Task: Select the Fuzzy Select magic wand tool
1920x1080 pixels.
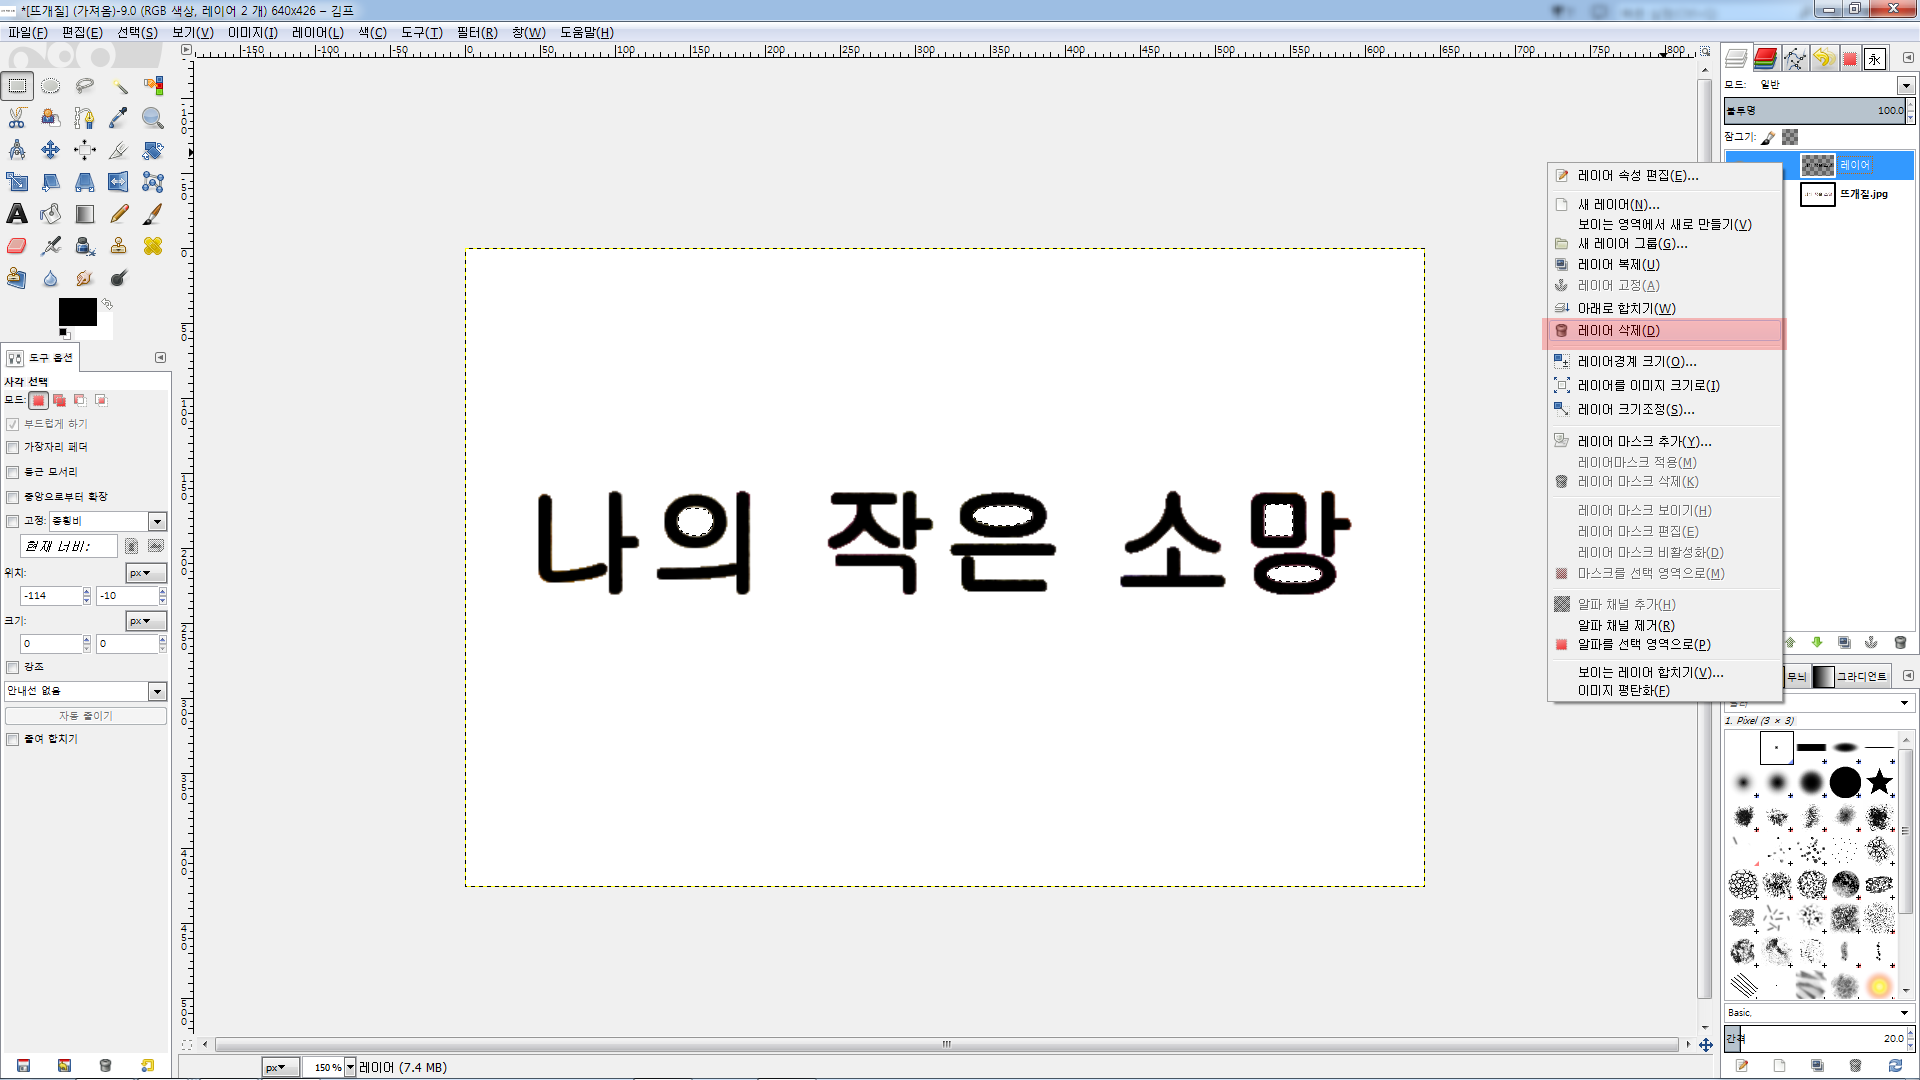Action: click(119, 86)
